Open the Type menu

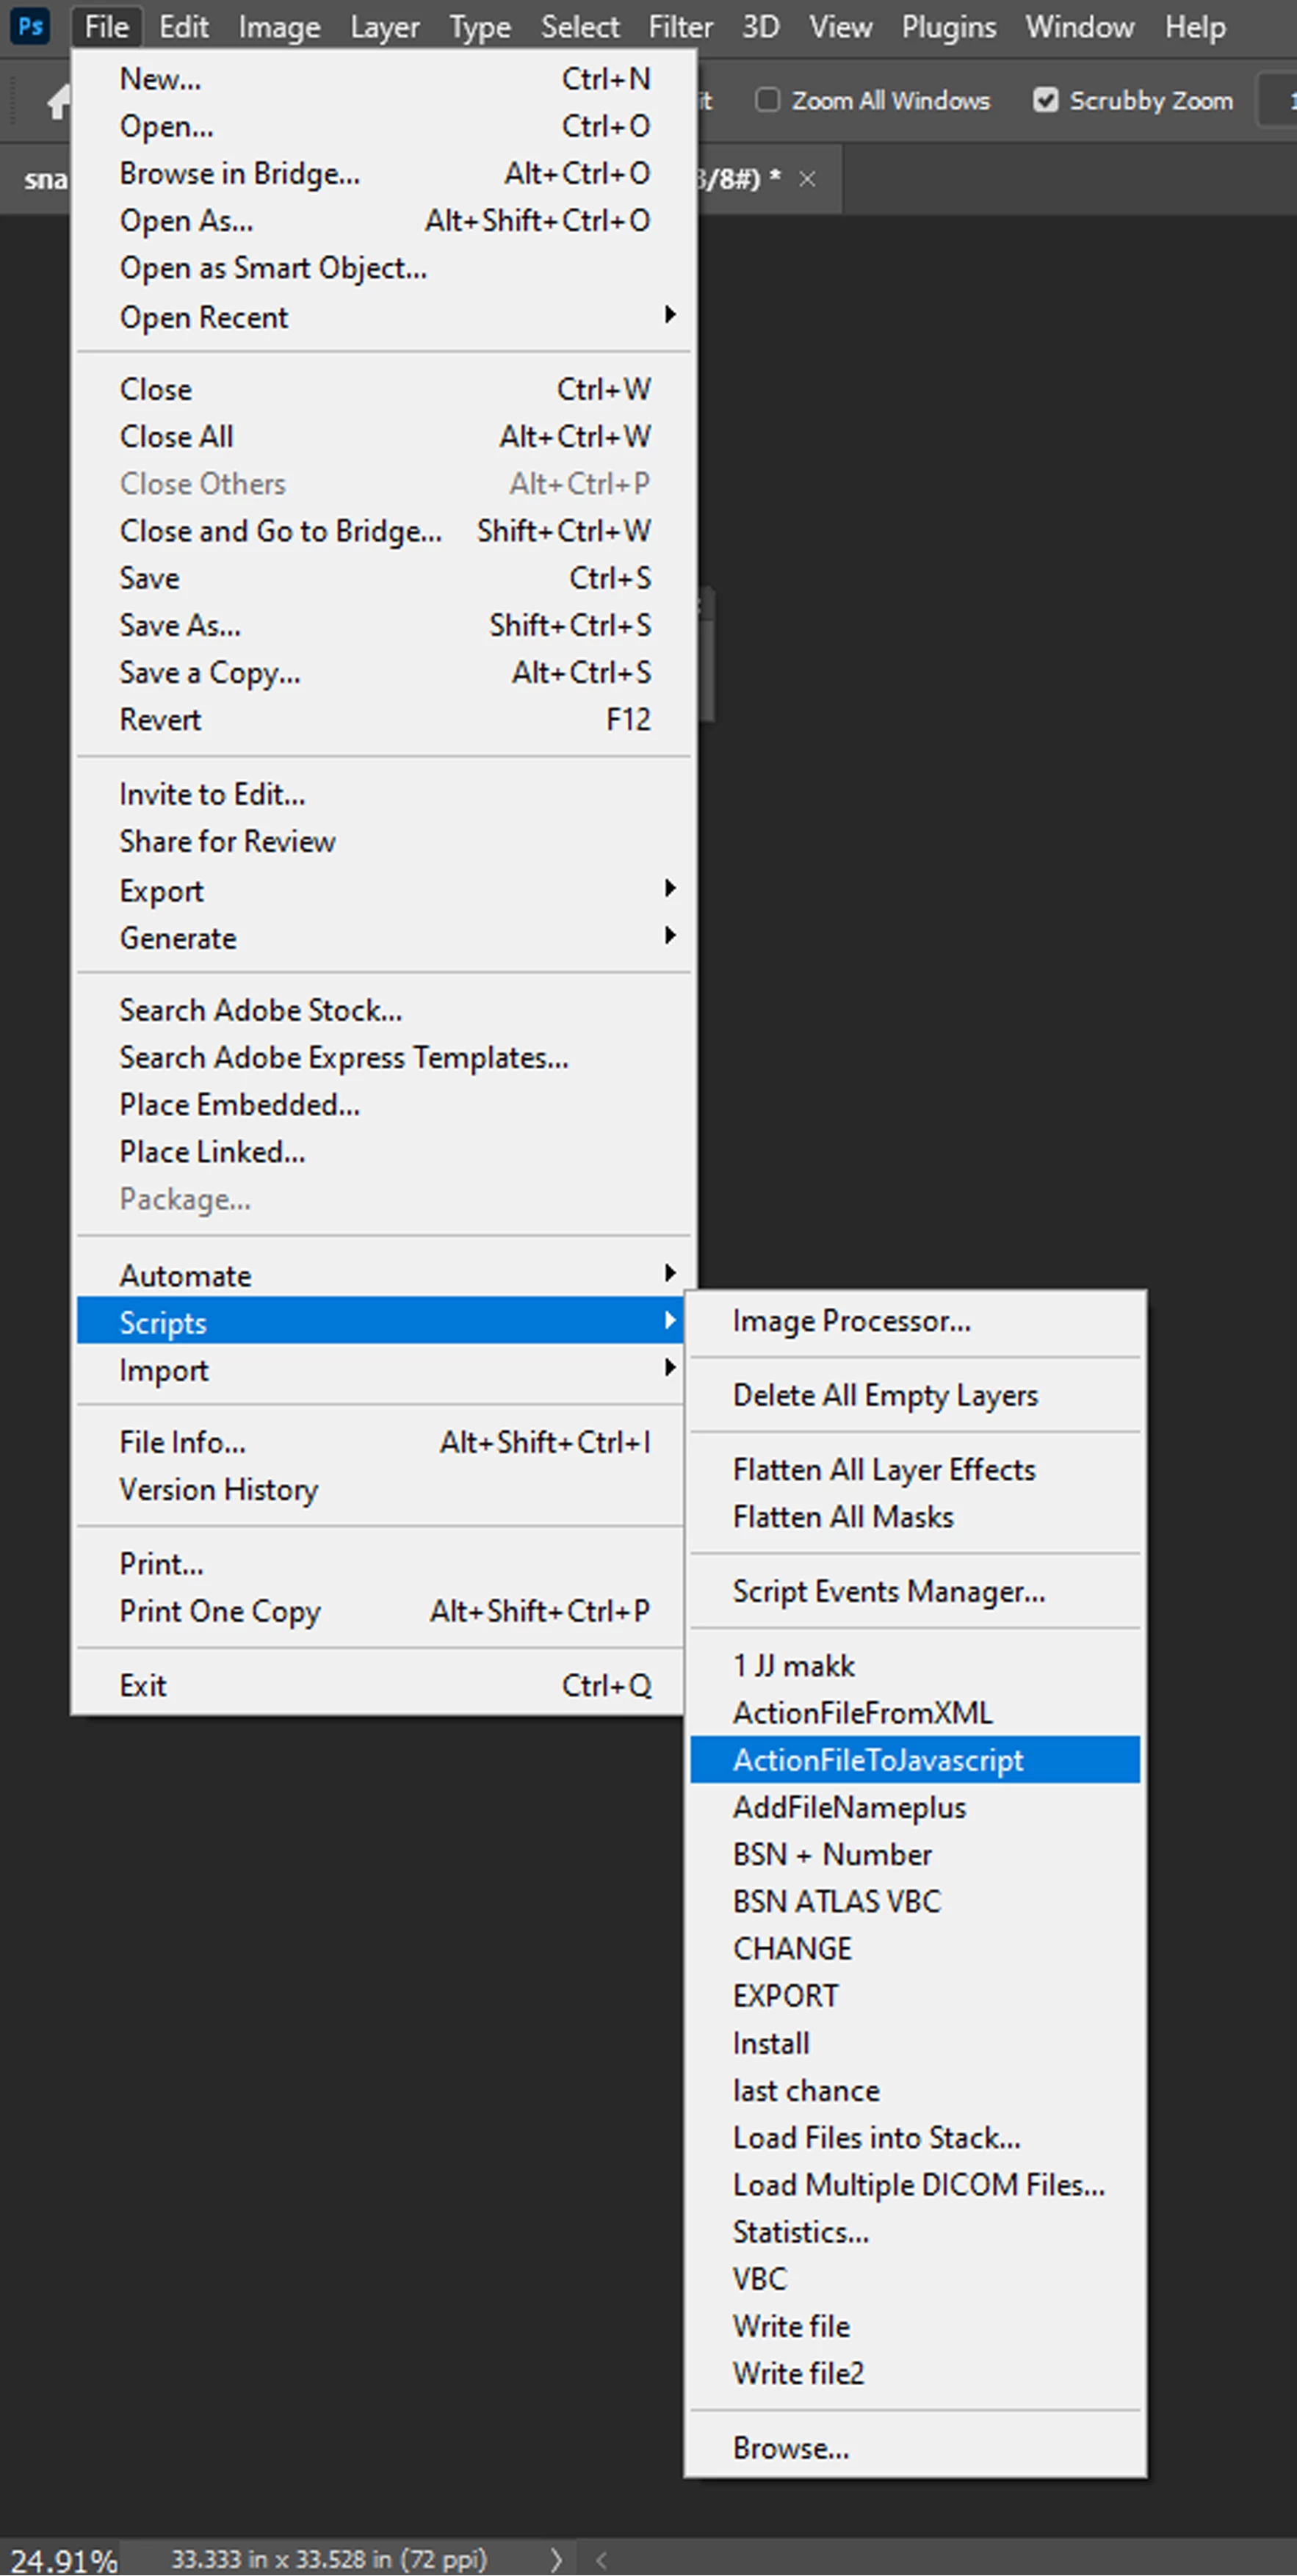(480, 26)
